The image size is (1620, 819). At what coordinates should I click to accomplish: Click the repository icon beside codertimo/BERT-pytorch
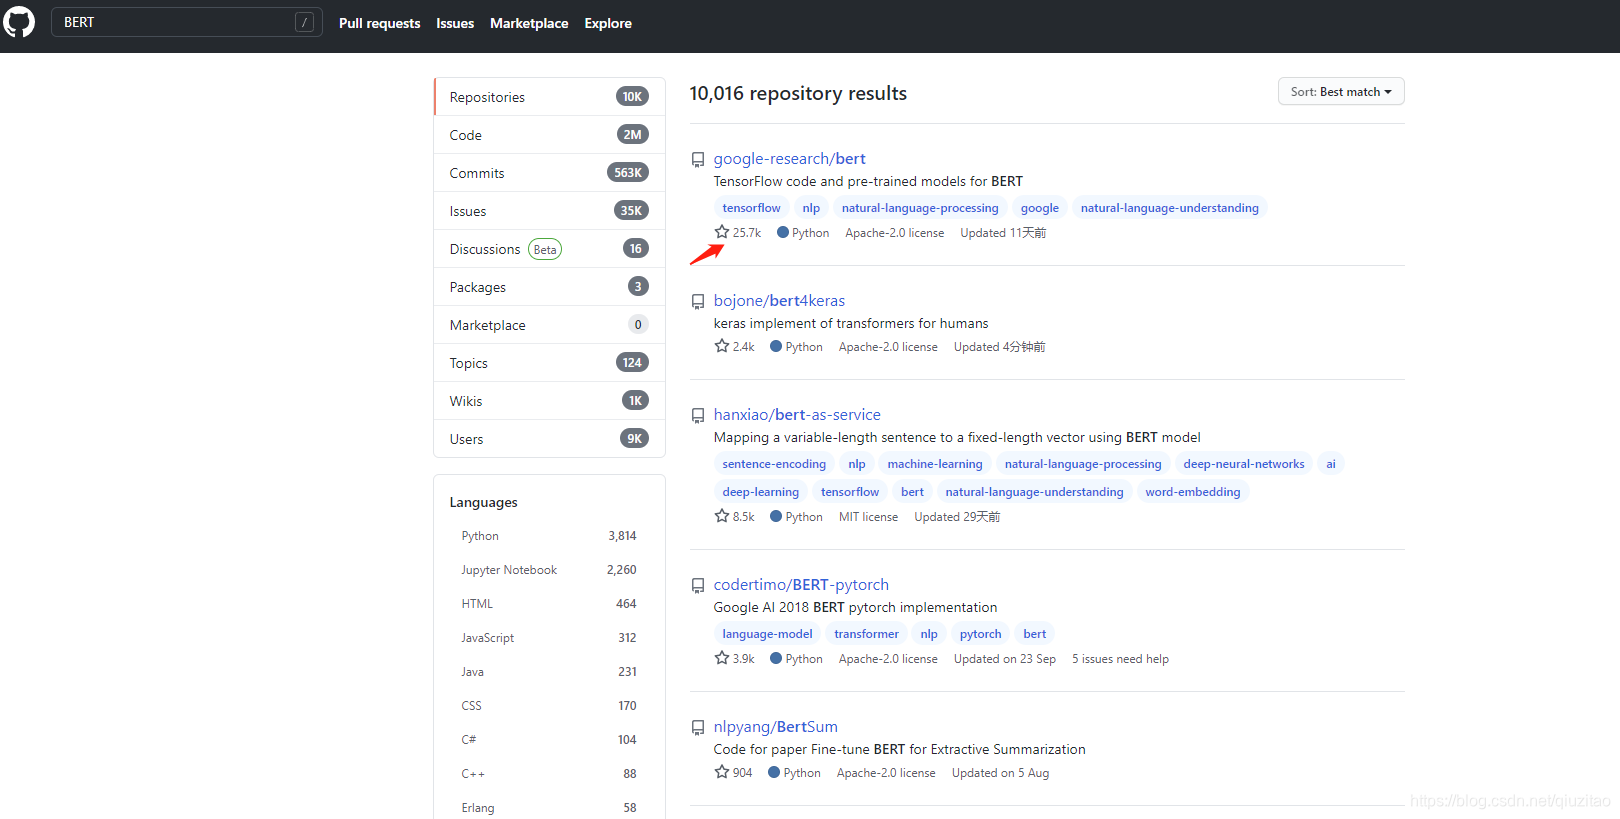(698, 586)
